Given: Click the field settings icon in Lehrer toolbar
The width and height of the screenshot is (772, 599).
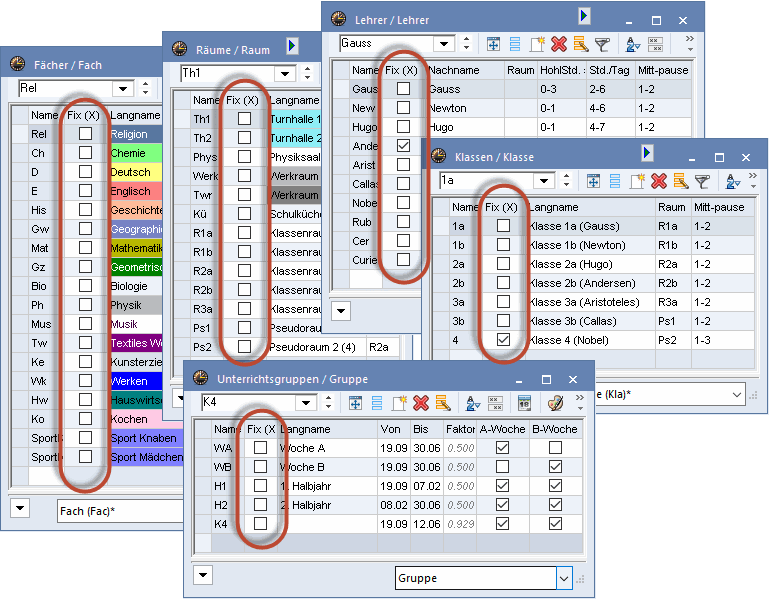Looking at the screenshot, I should pos(655,44).
